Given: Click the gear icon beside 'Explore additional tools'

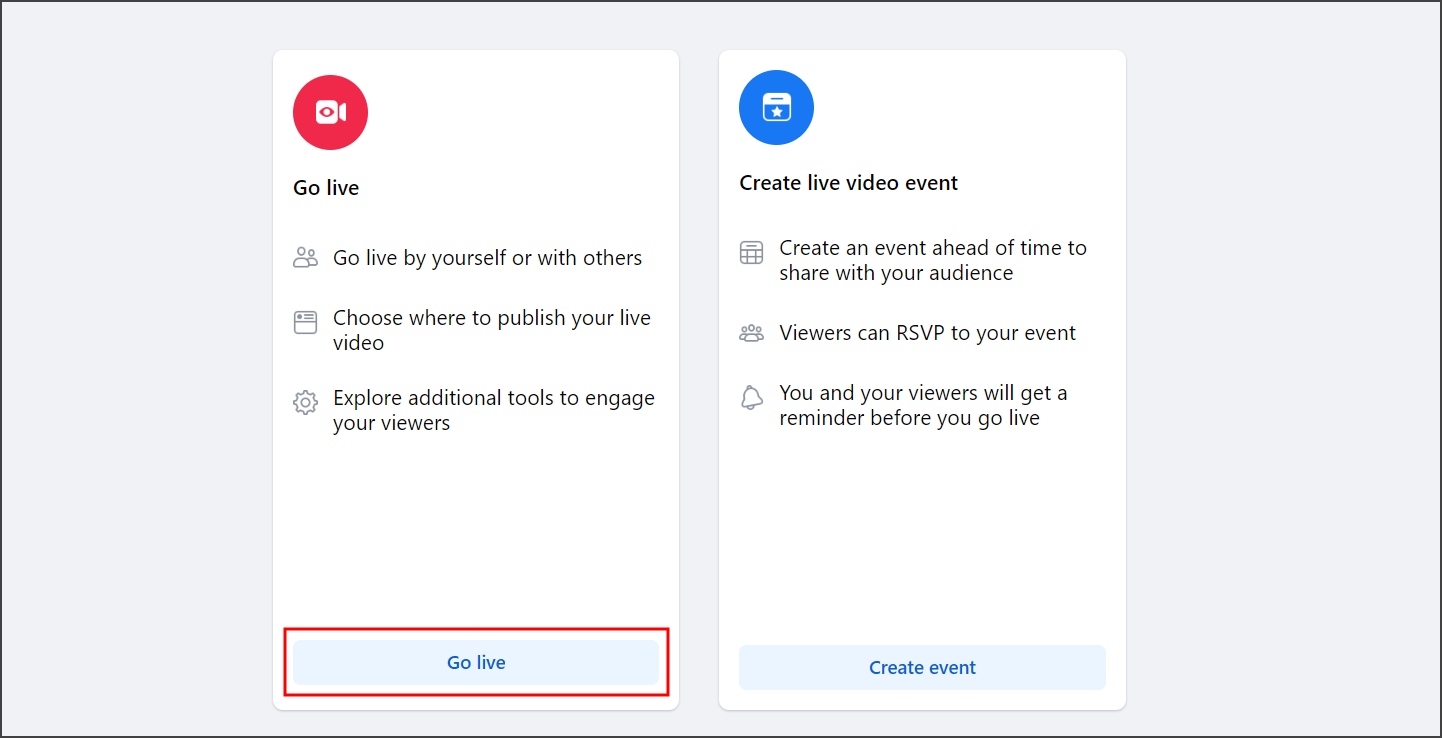Looking at the screenshot, I should 305,399.
